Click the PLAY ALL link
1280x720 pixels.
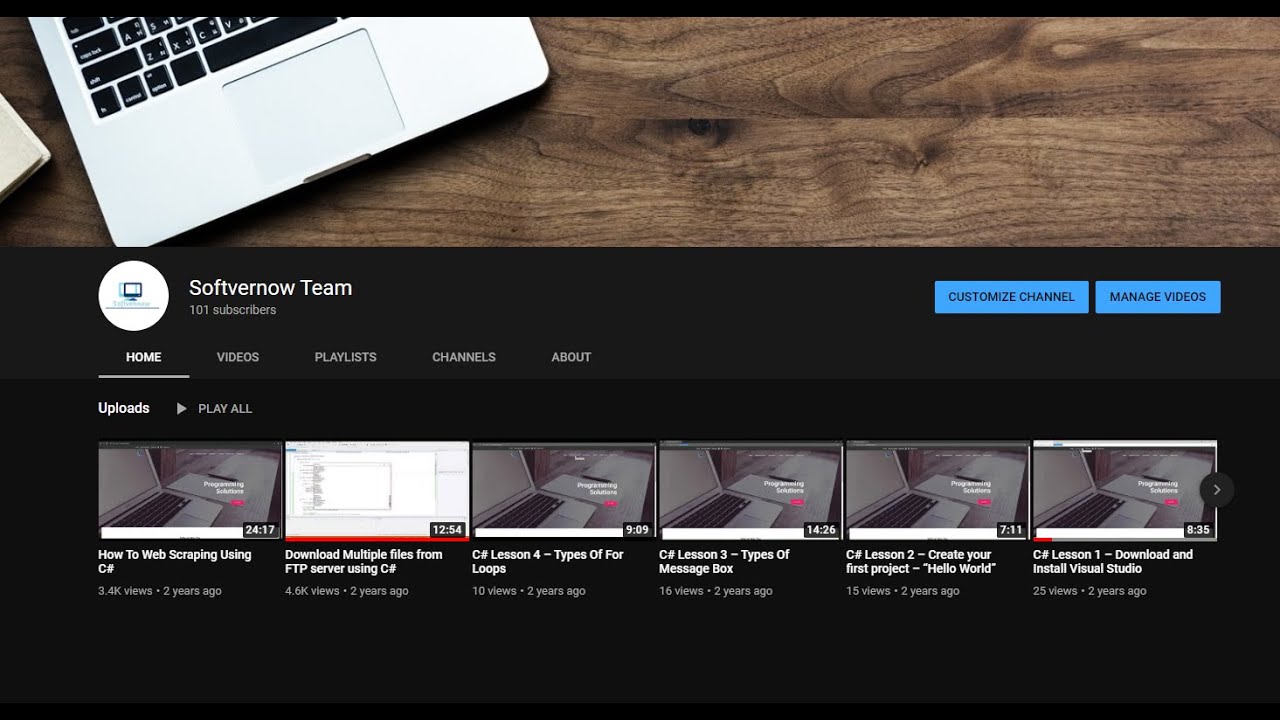point(225,409)
